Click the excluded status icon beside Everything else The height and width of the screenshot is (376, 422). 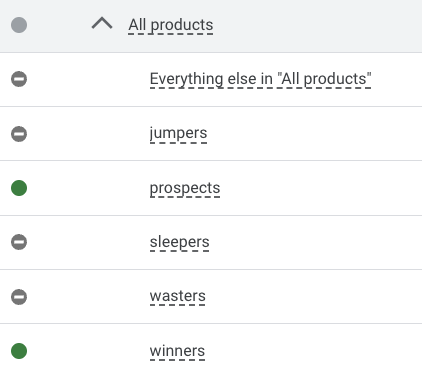[19, 79]
